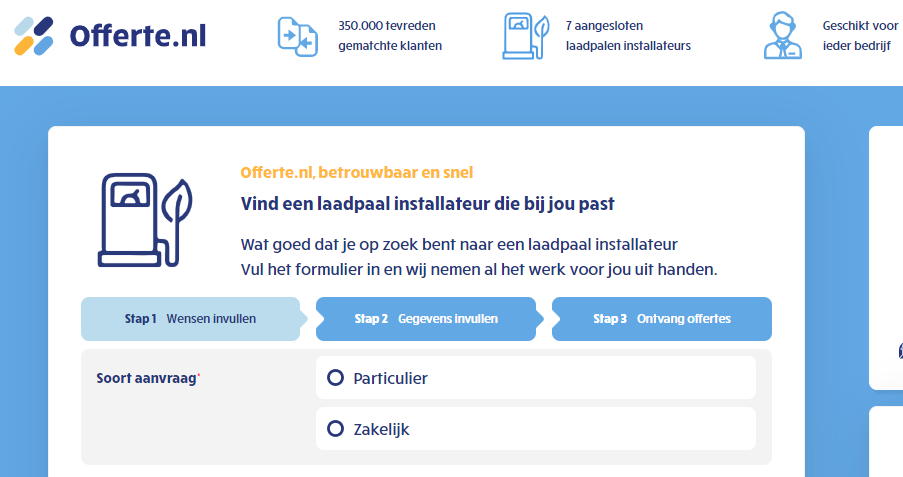Click the 'Soort aanvraag' label
Screen dimensions: 903x477
(x=148, y=378)
